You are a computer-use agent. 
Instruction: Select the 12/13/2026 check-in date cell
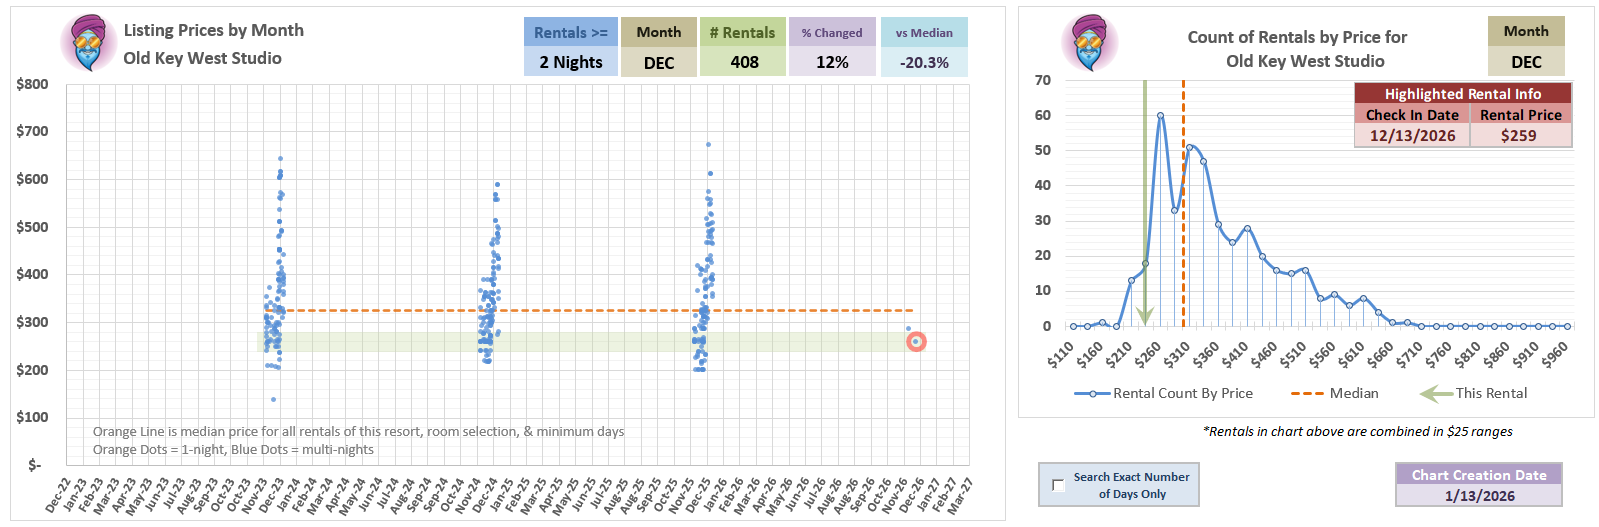click(1412, 136)
